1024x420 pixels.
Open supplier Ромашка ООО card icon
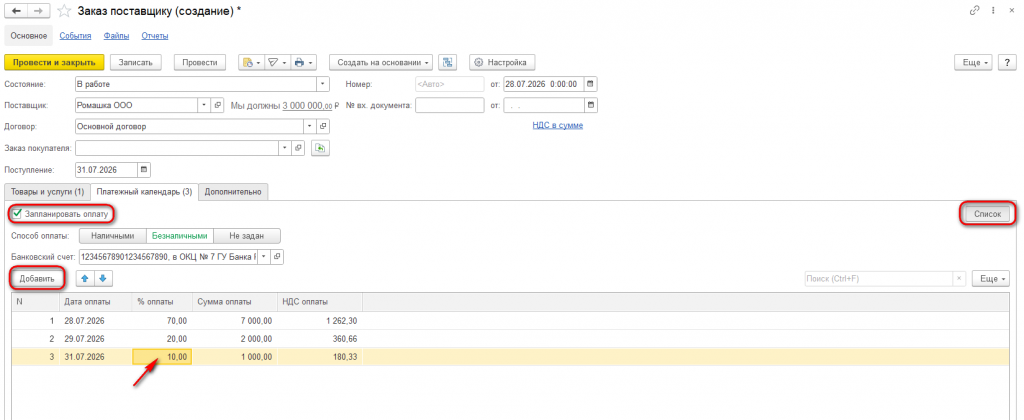218,105
